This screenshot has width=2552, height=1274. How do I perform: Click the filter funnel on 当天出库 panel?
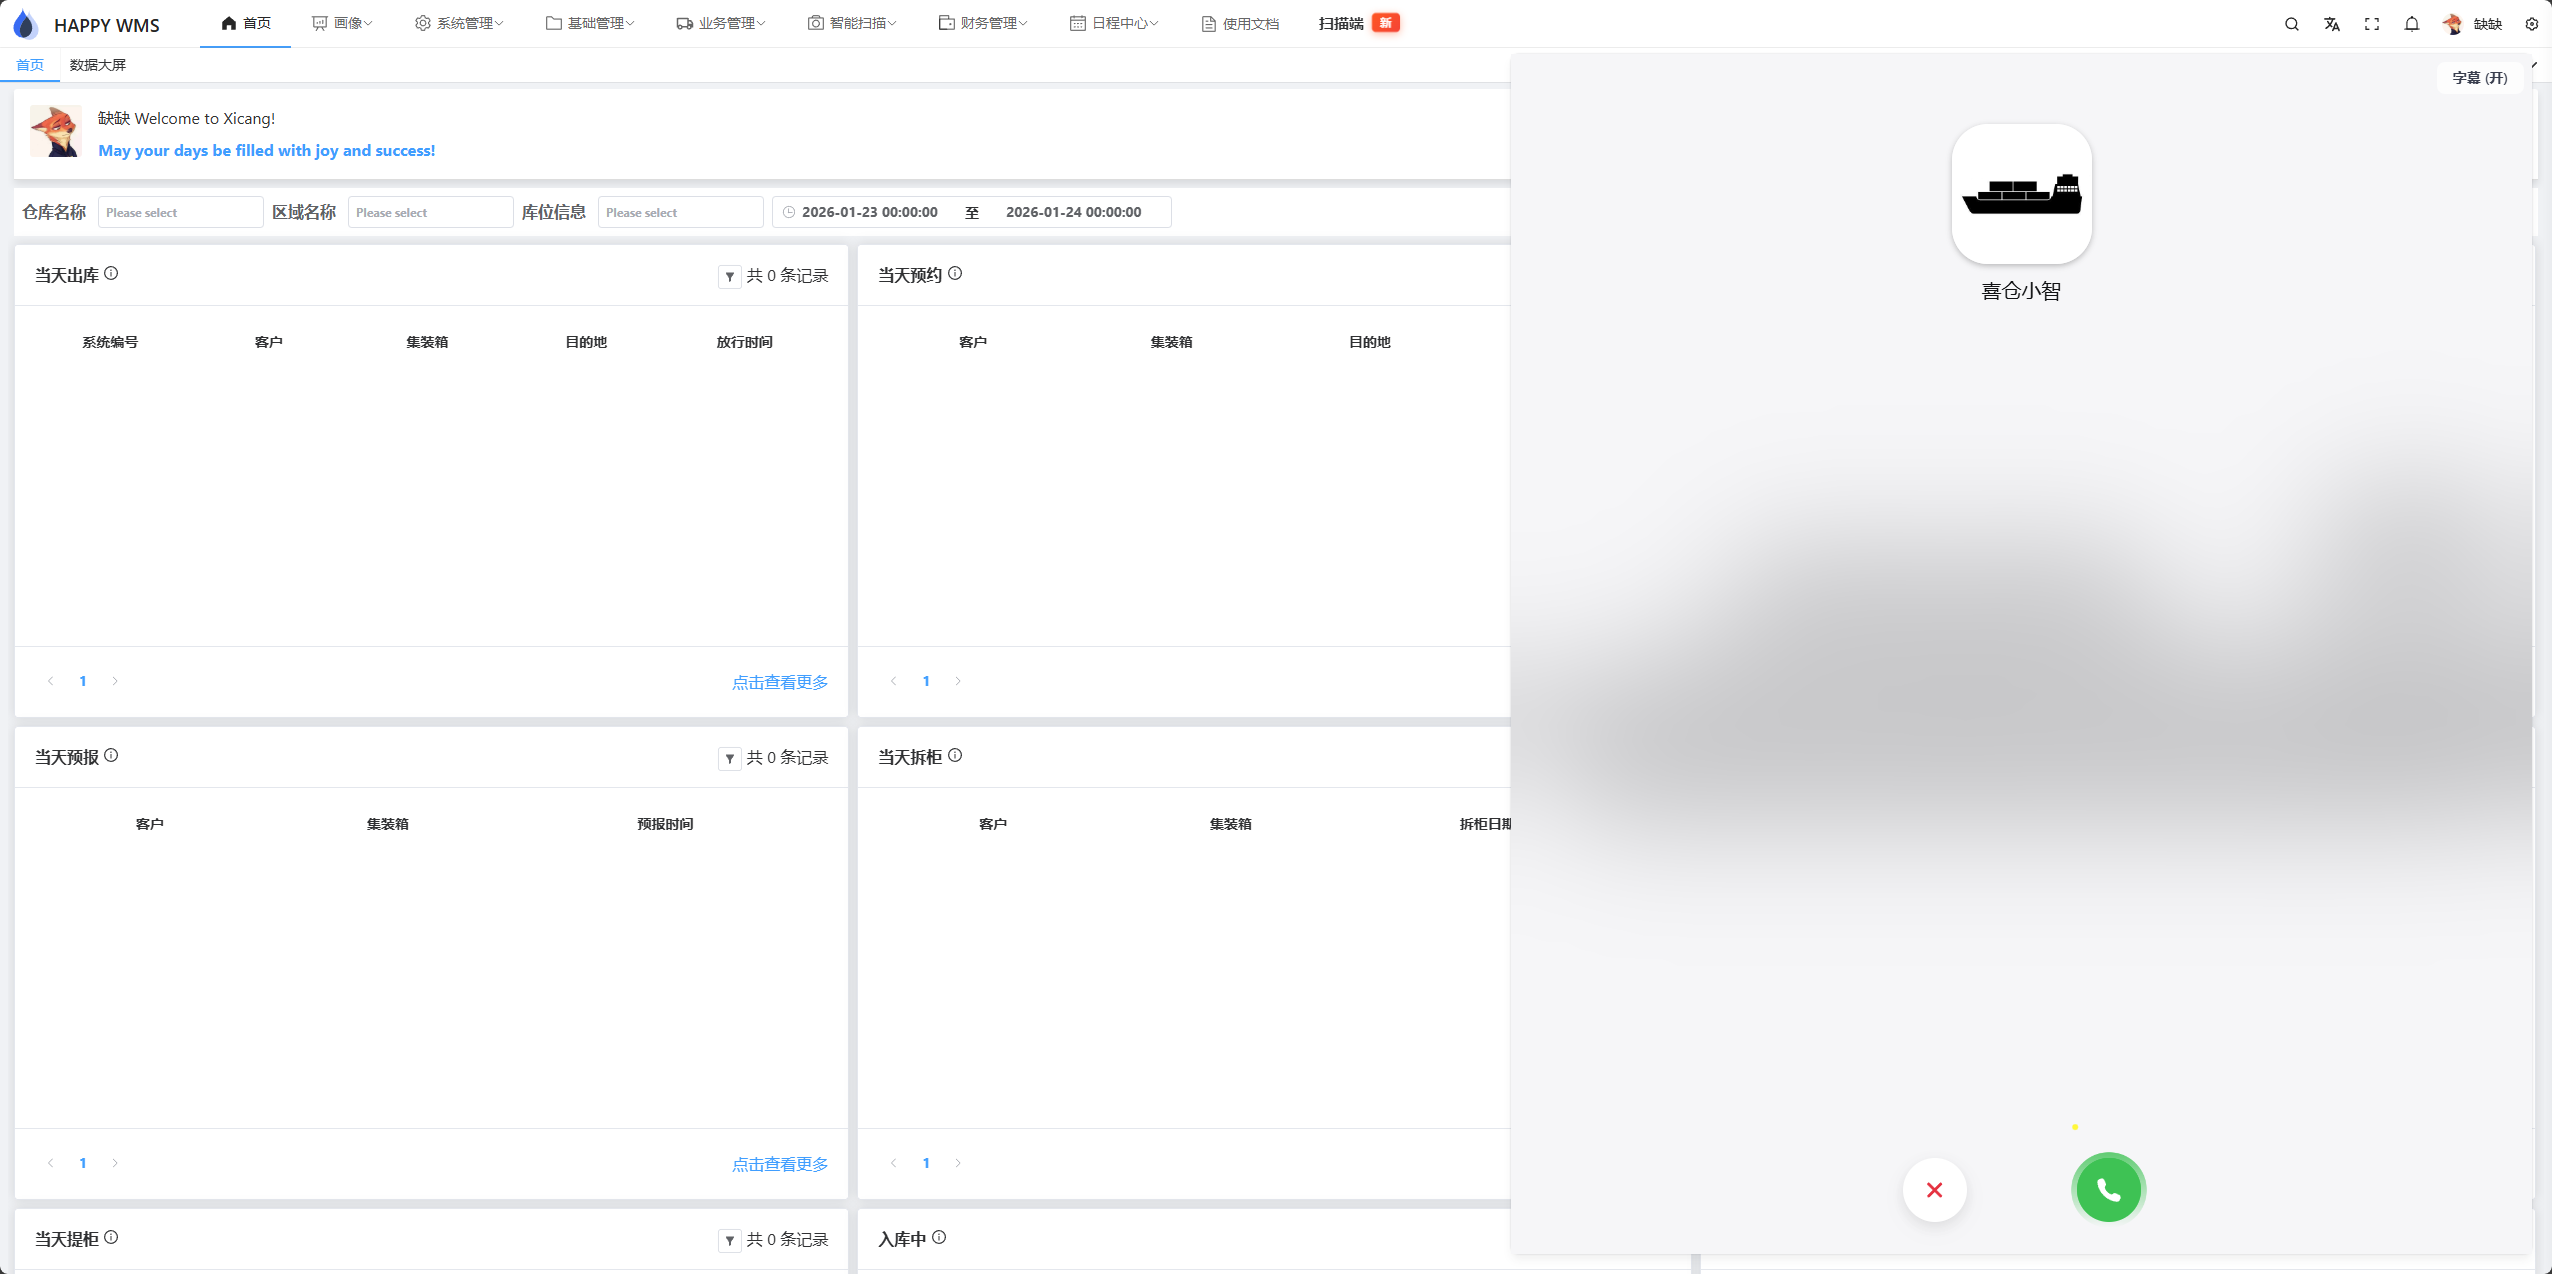pos(728,276)
